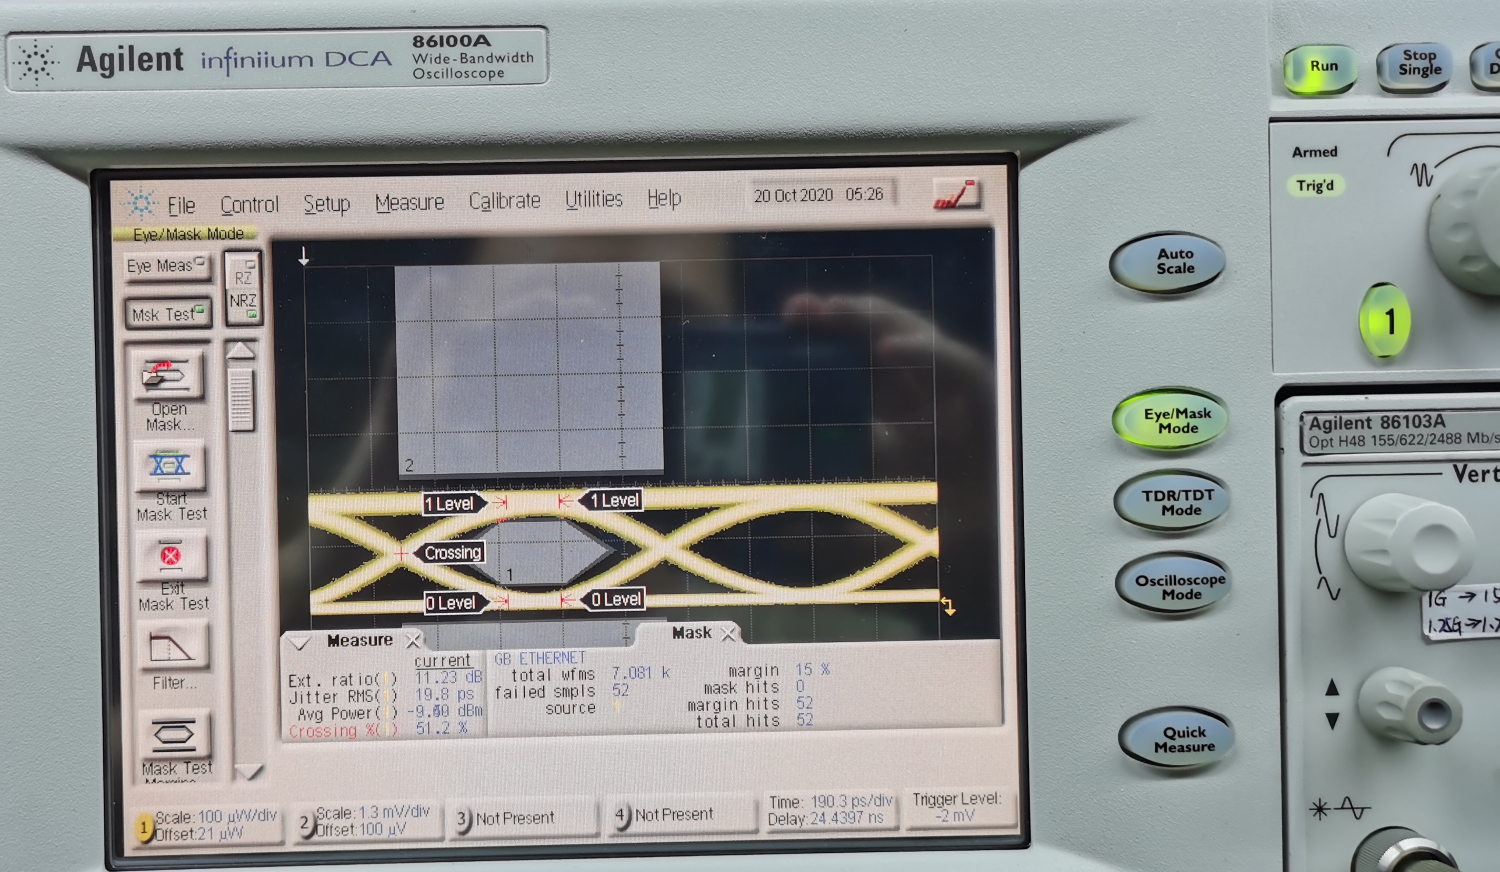Open the File menu
The image size is (1500, 872).
coord(181,205)
